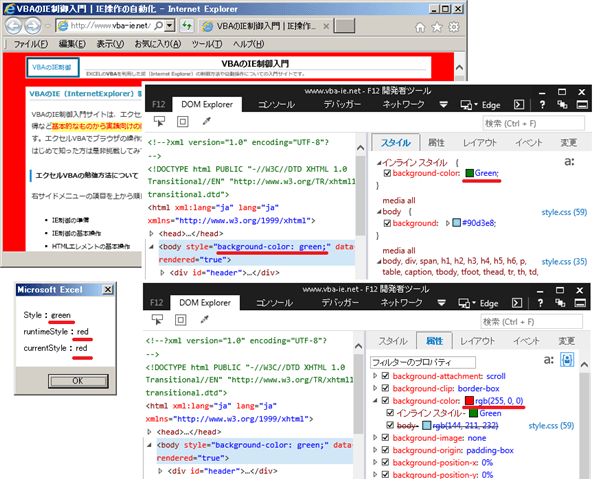Click help question mark in lower developer tools
Viewport: 600px width, 479px height.
click(540, 303)
